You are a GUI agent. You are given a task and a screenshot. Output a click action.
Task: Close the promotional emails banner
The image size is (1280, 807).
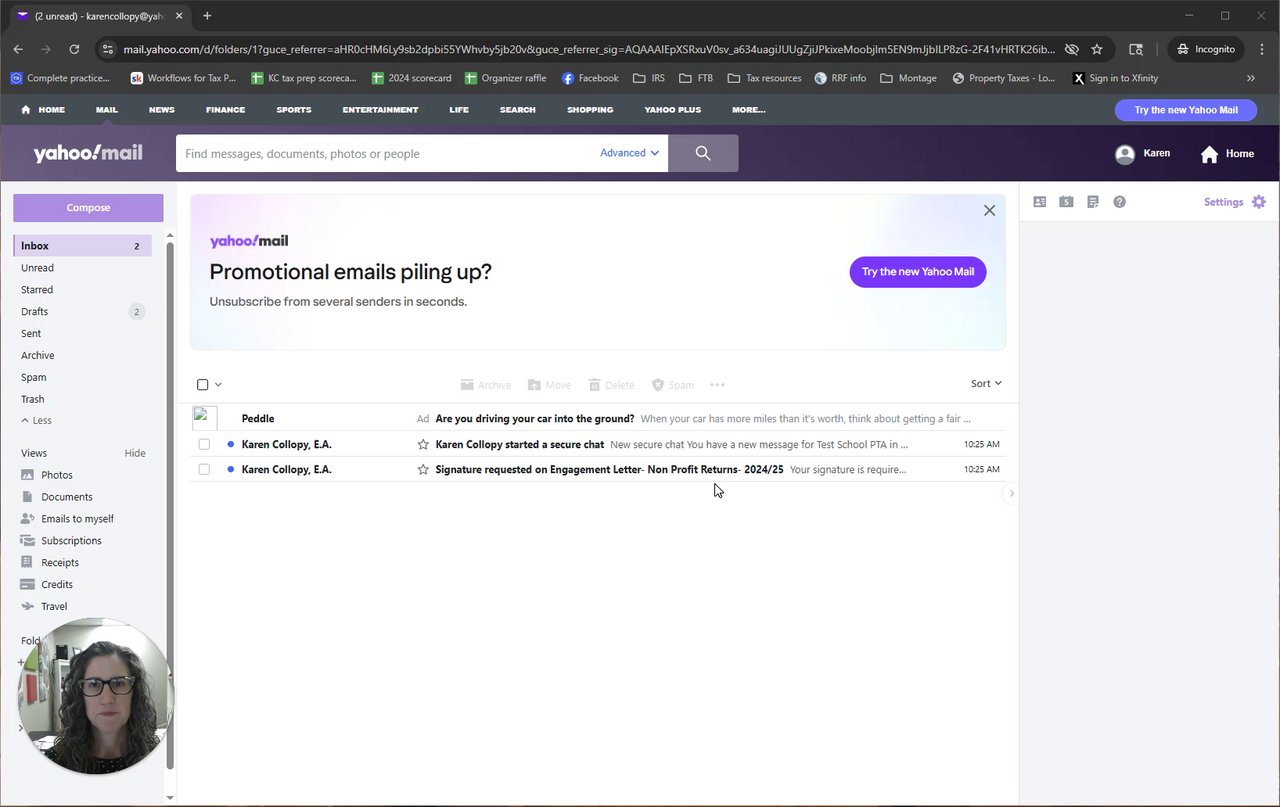click(989, 210)
